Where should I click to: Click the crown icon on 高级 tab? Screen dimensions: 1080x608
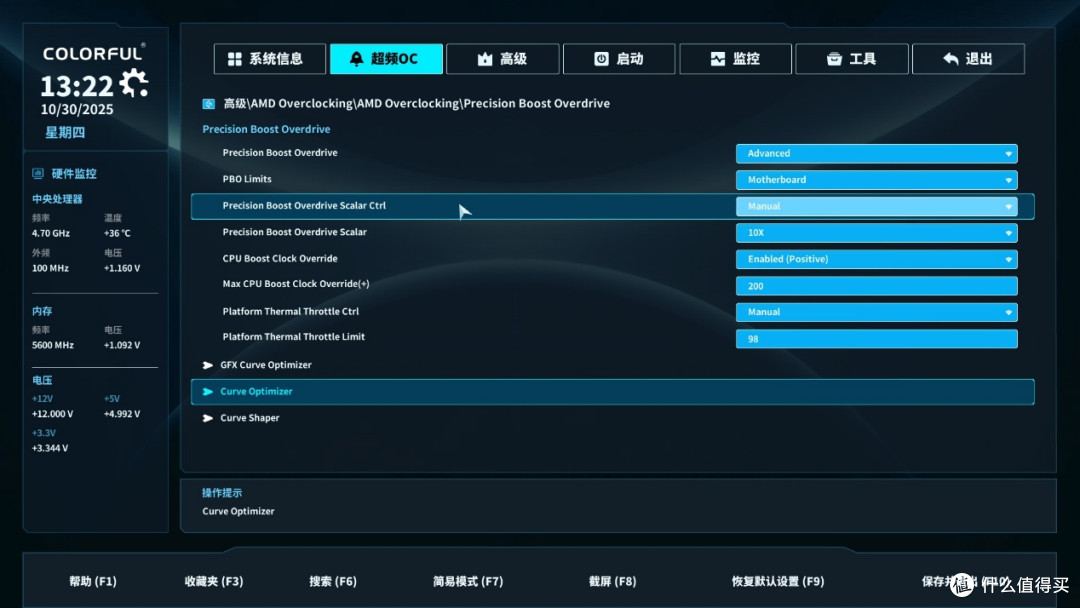[485, 59]
